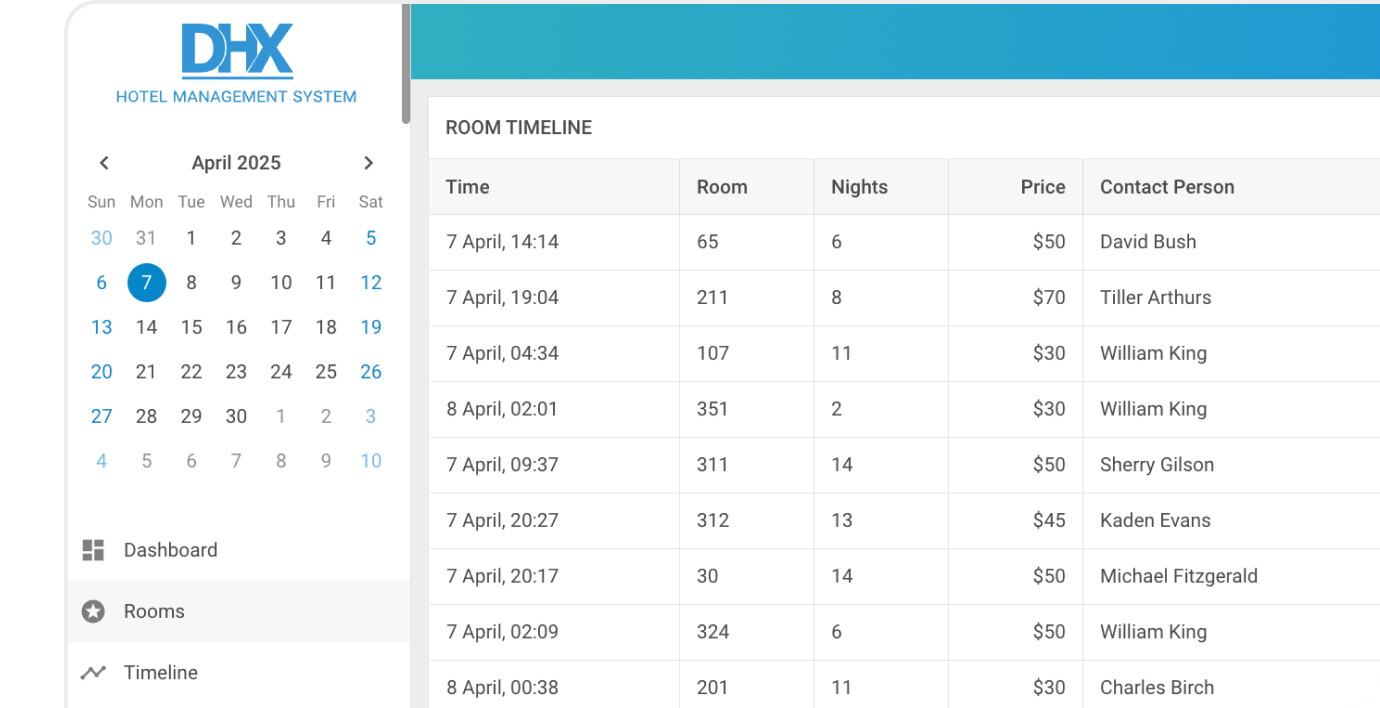Click the sidebar vertical scrollbar
This screenshot has width=1380, height=708.
point(406,64)
